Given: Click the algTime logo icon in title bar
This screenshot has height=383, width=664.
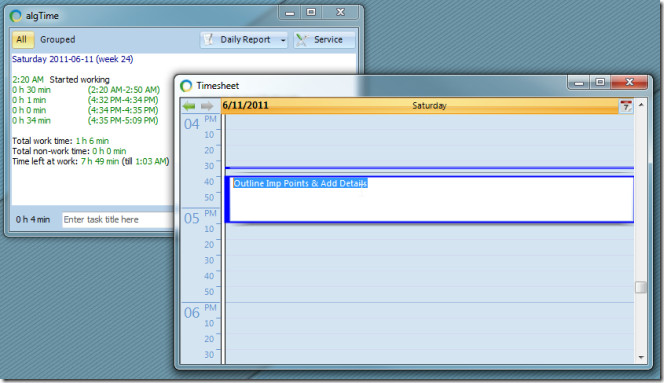Looking at the screenshot, I should [x=16, y=16].
